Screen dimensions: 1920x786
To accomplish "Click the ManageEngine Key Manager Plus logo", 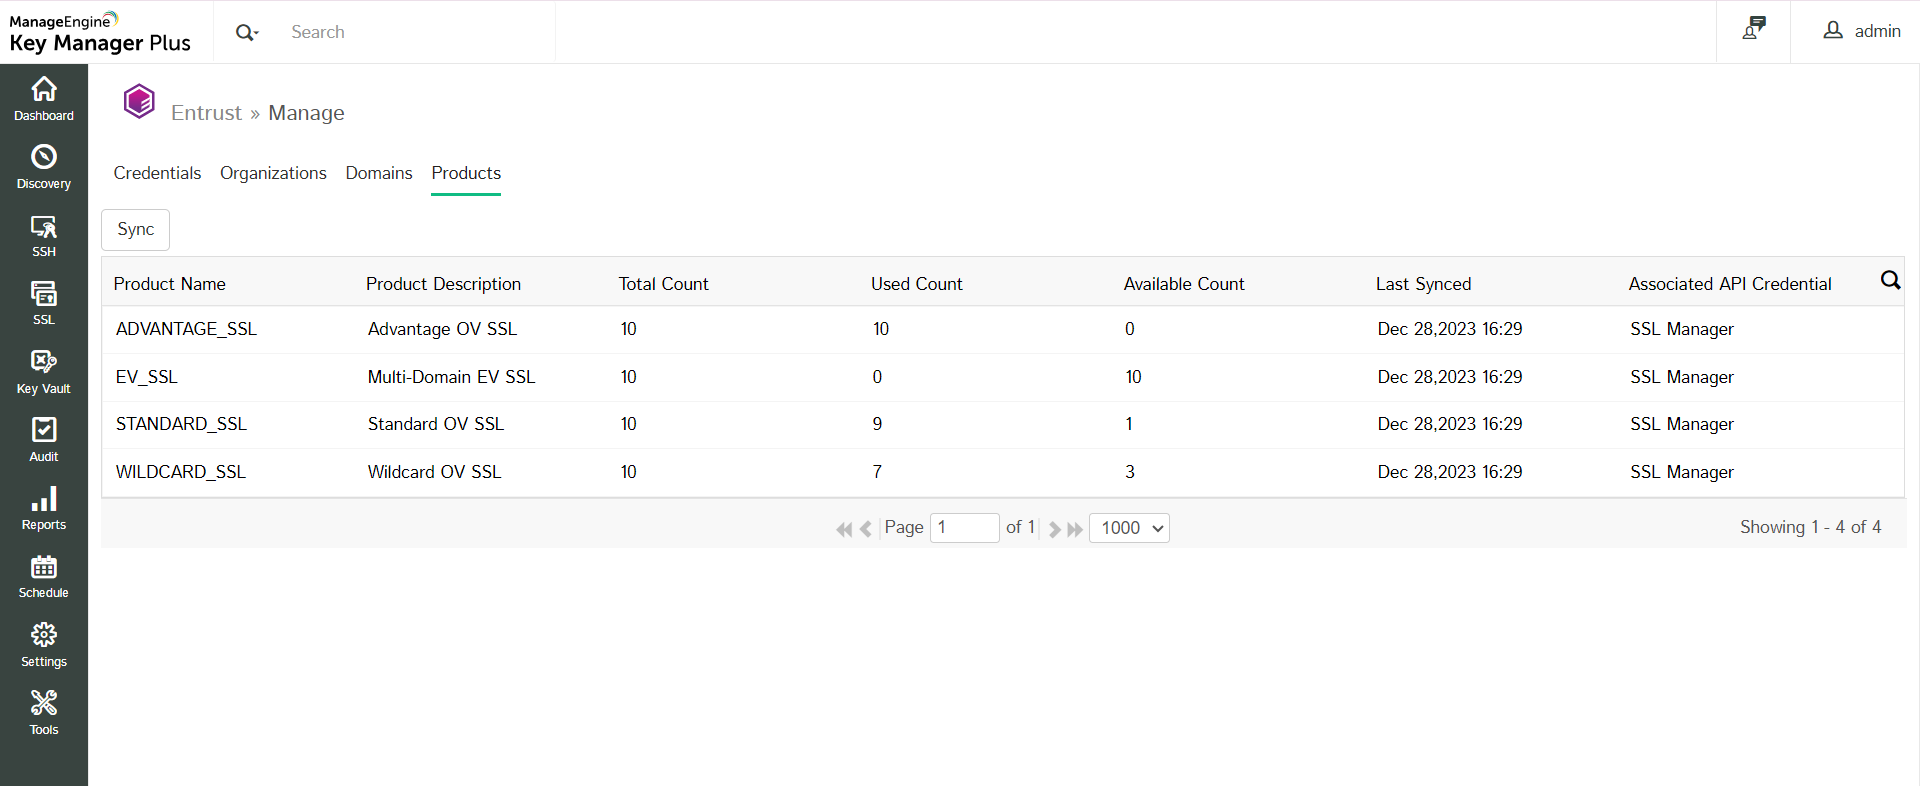I will click(x=100, y=32).
